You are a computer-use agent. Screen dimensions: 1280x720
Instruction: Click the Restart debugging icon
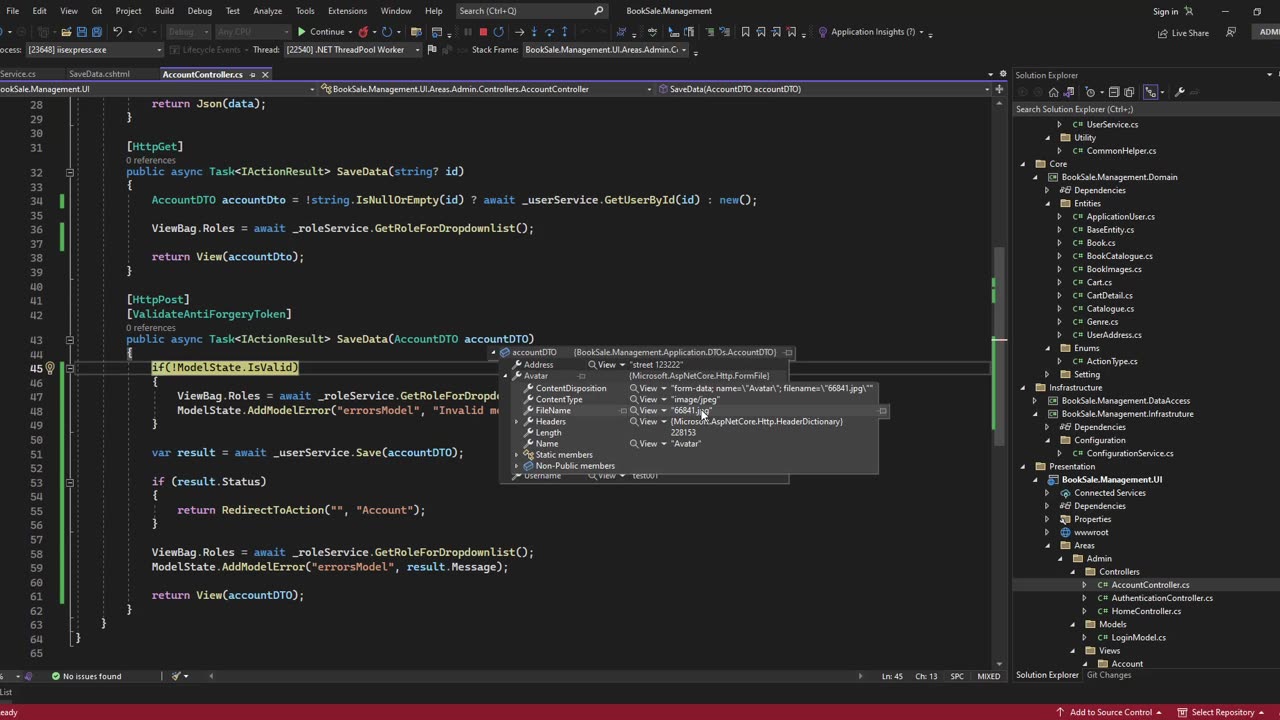pyautogui.click(x=498, y=32)
